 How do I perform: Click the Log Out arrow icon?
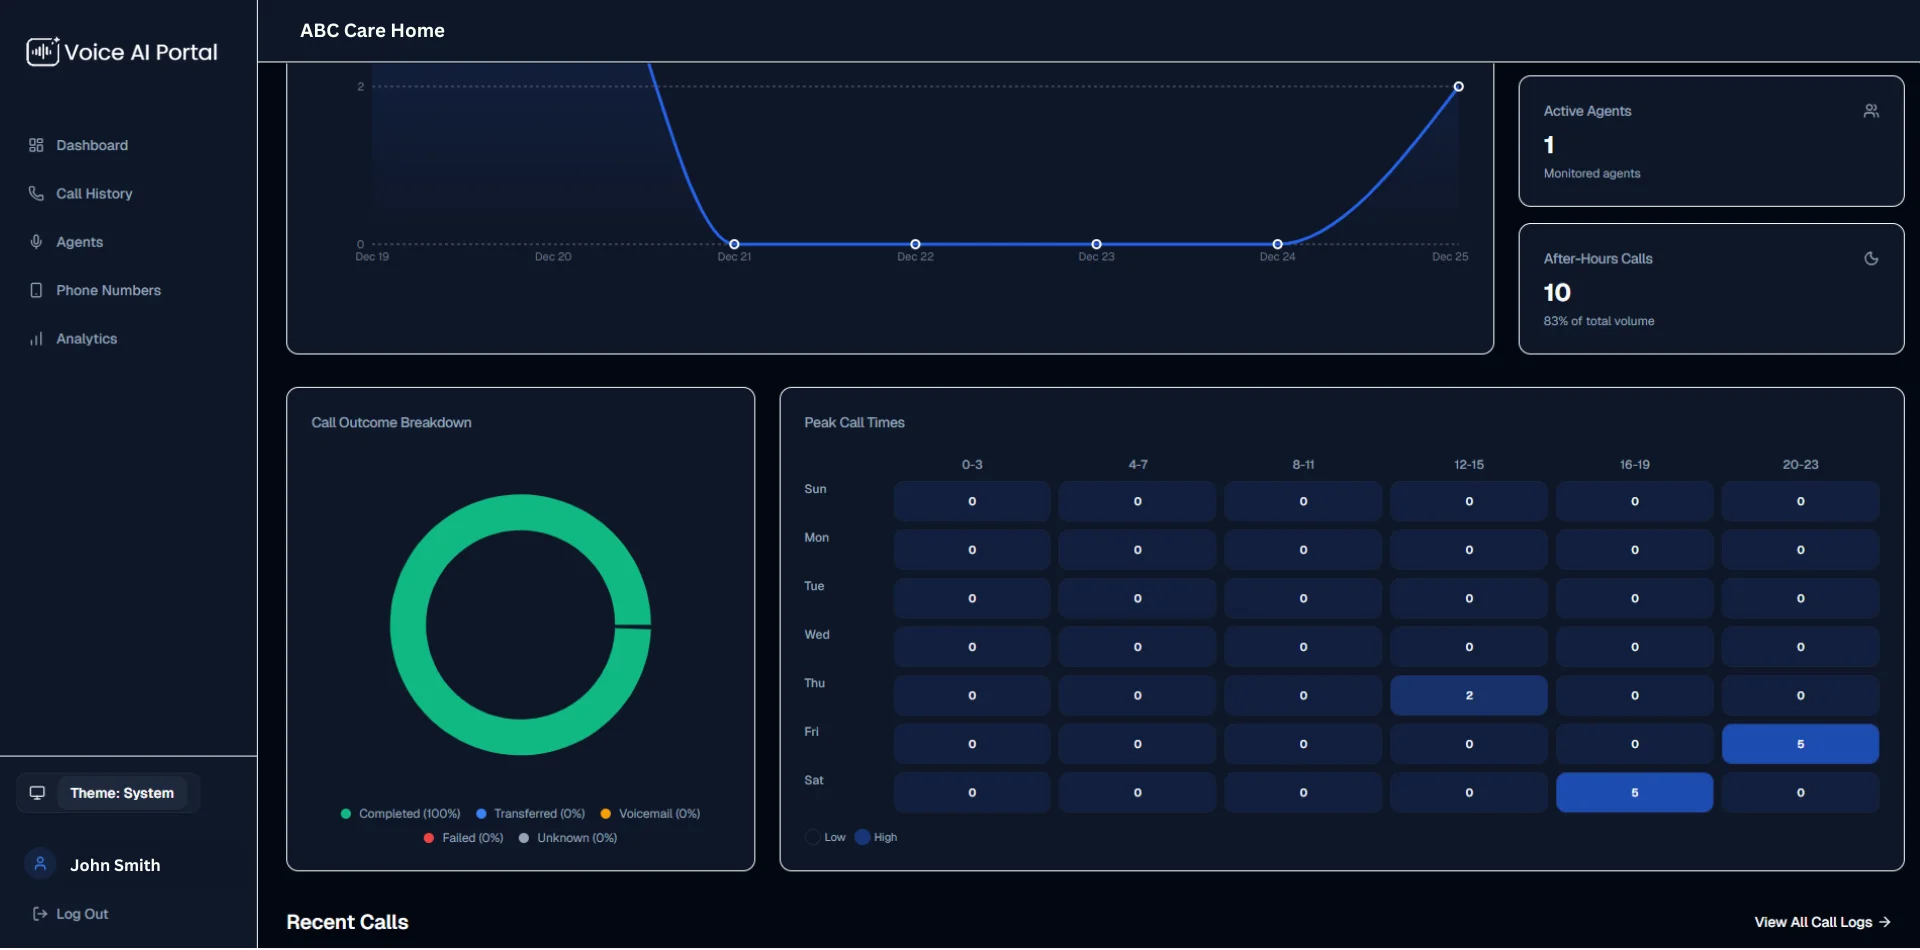coord(40,914)
